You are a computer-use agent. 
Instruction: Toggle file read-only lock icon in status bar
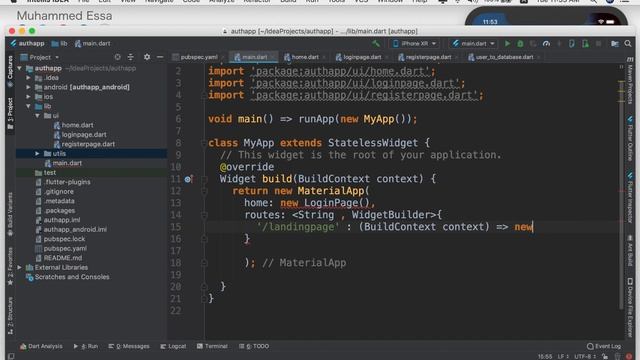point(605,356)
